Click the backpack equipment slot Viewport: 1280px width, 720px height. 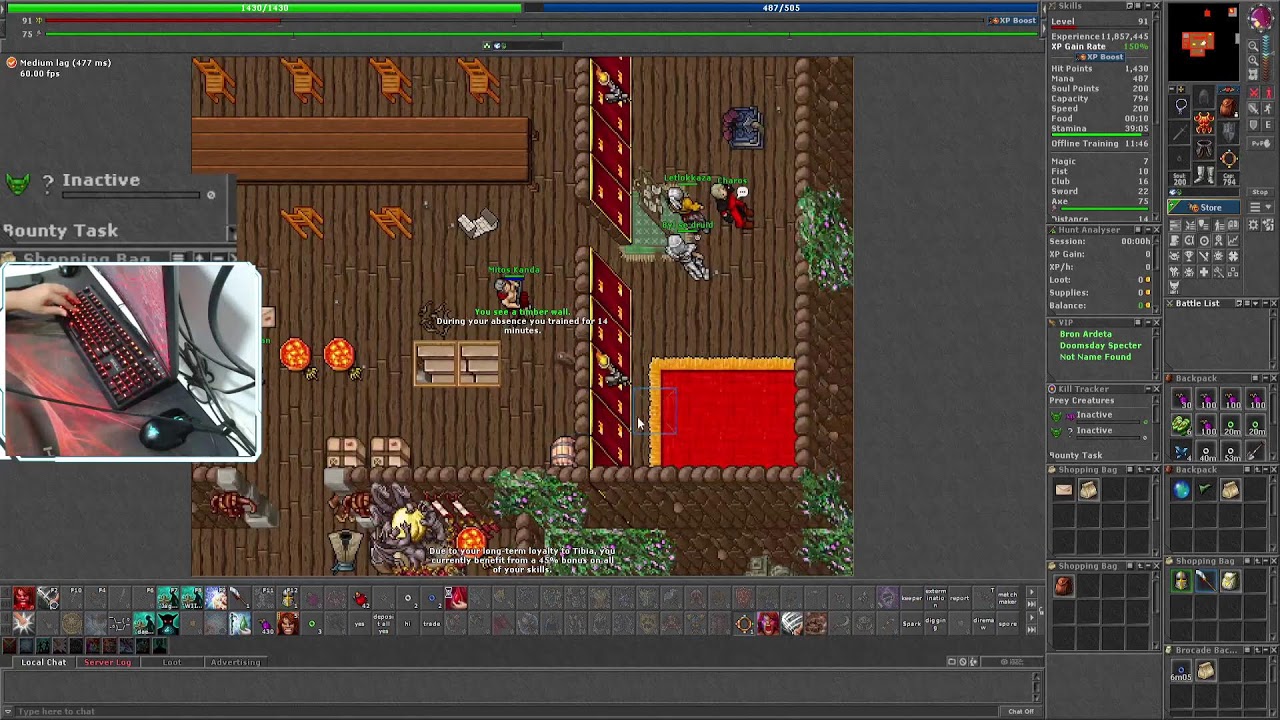click(1229, 106)
